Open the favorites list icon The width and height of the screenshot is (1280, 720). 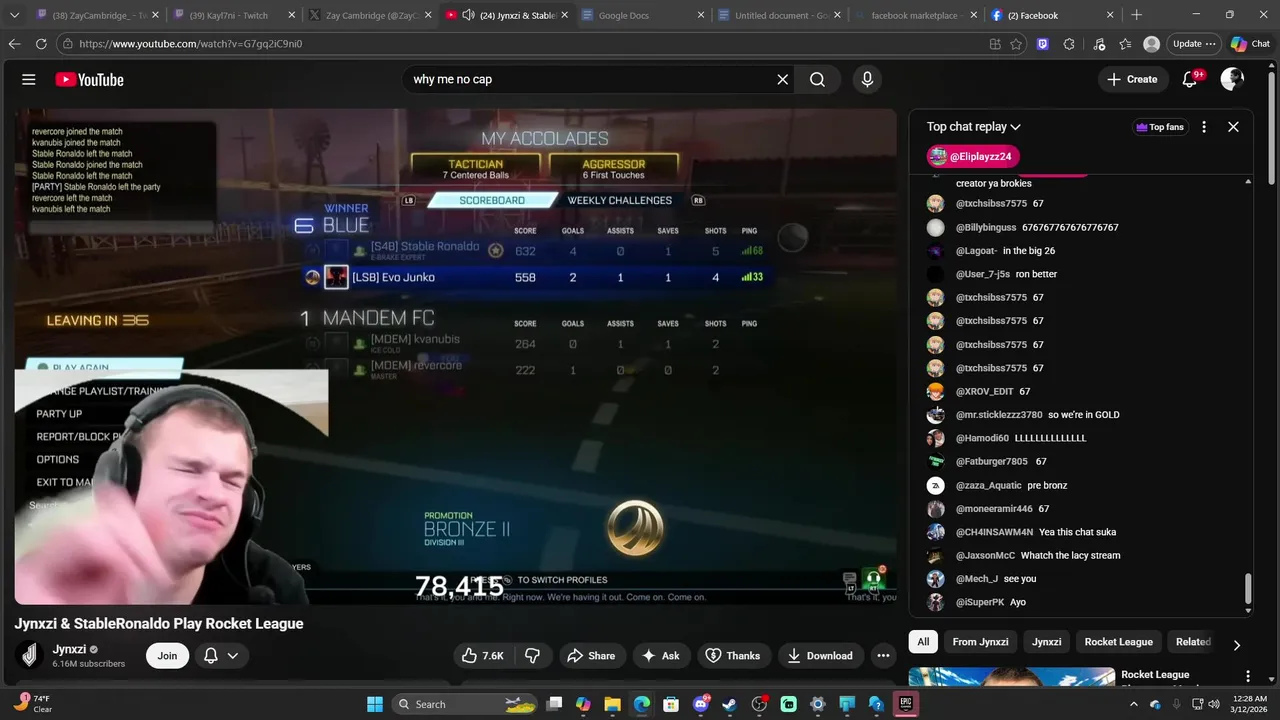pyautogui.click(x=1126, y=44)
